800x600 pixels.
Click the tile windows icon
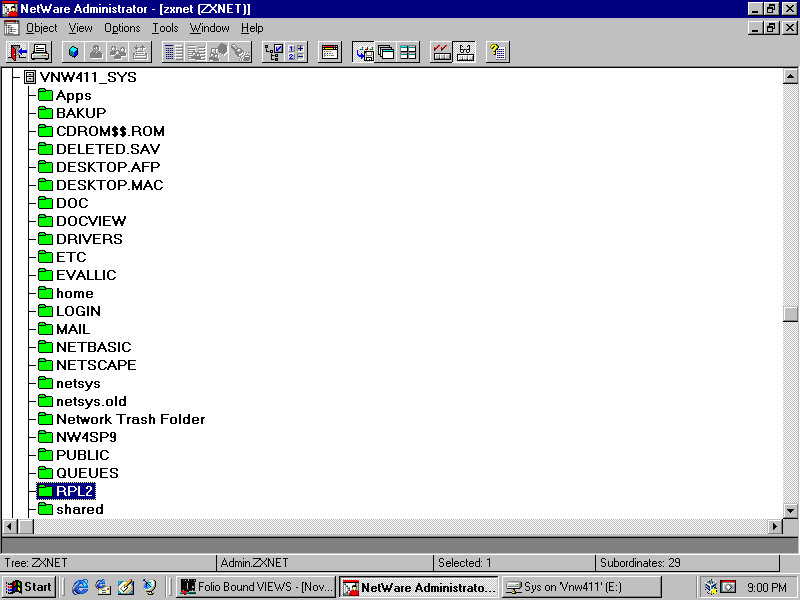pyautogui.click(x=408, y=52)
